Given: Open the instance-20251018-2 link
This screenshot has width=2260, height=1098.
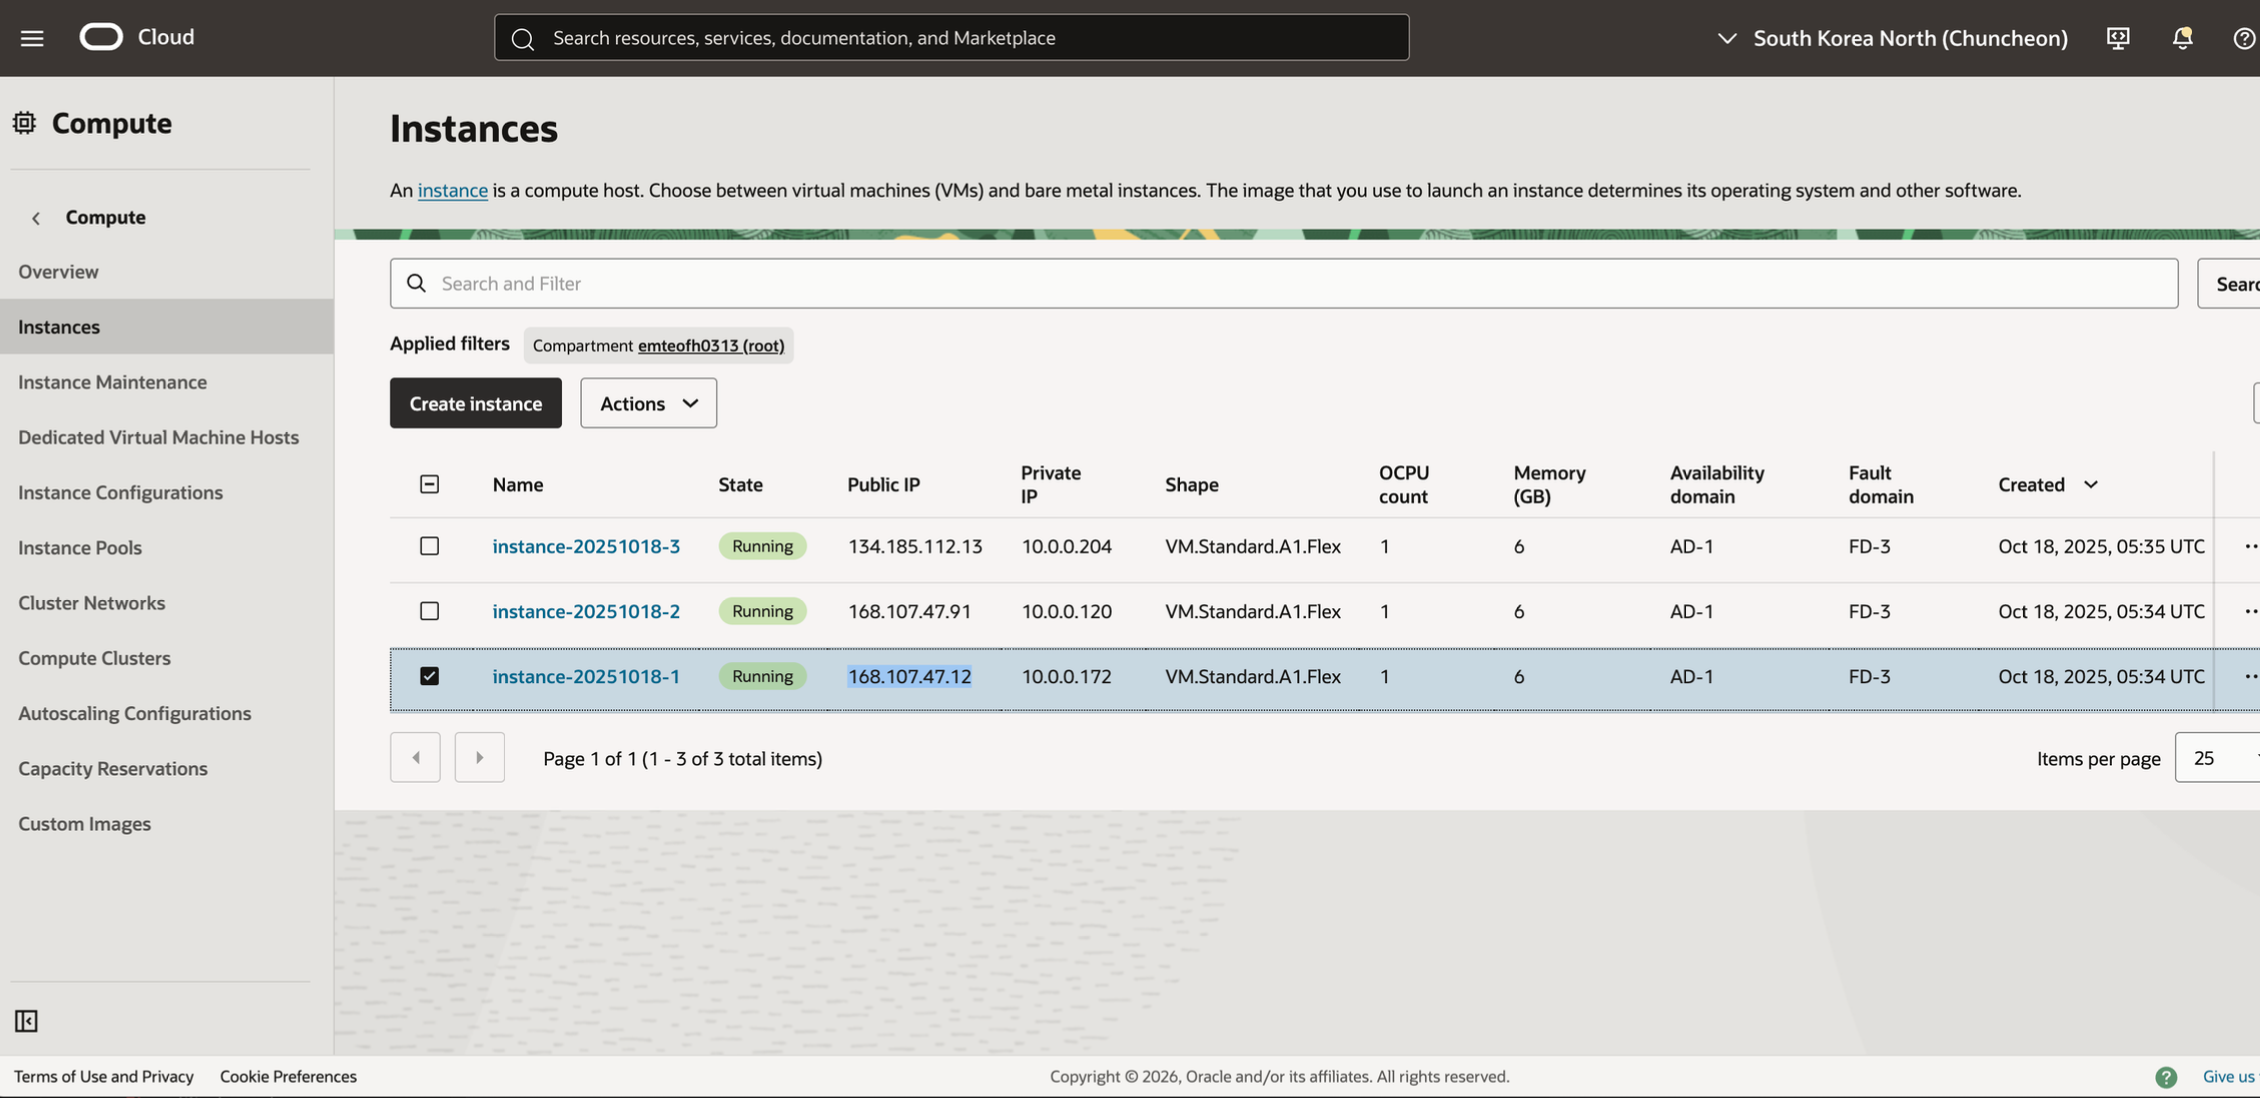Looking at the screenshot, I should click(x=585, y=611).
